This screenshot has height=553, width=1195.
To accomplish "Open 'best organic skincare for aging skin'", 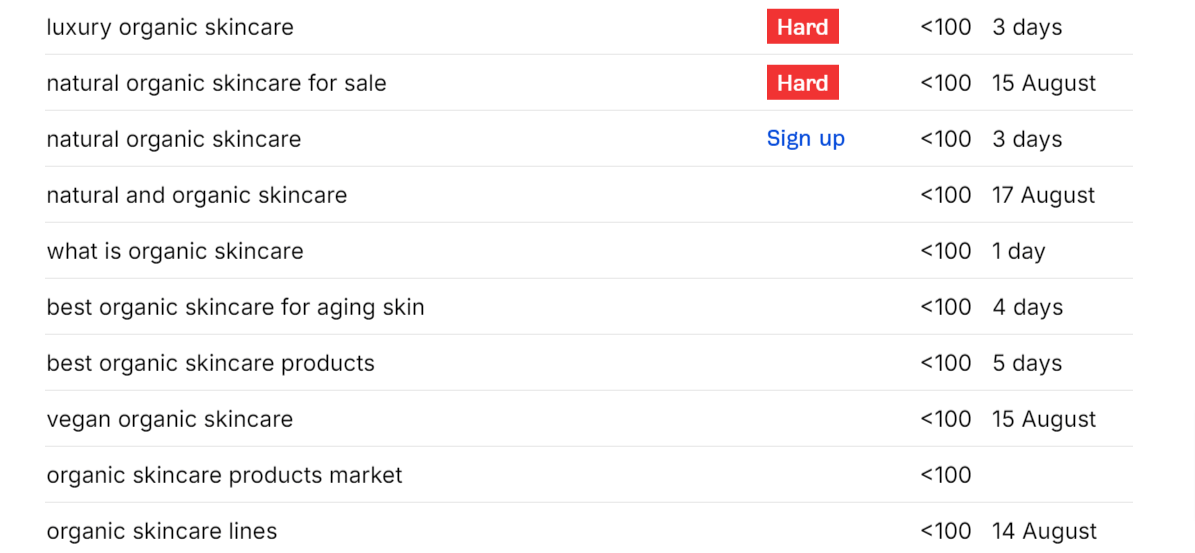I will pyautogui.click(x=235, y=308).
